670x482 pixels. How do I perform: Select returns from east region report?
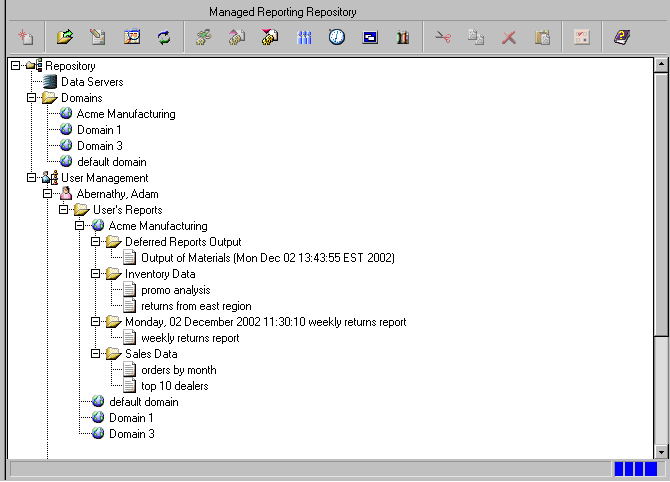(196, 306)
